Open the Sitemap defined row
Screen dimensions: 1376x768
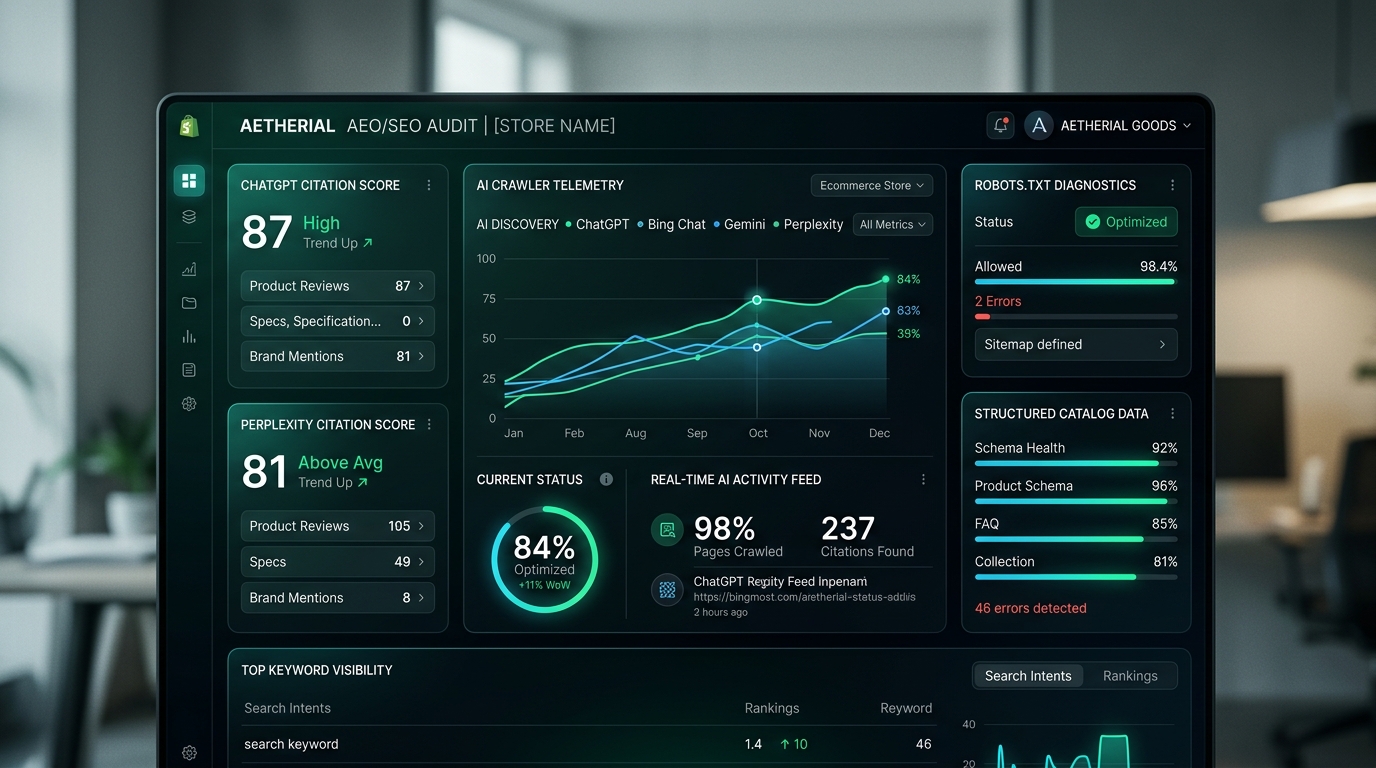[x=1076, y=344]
